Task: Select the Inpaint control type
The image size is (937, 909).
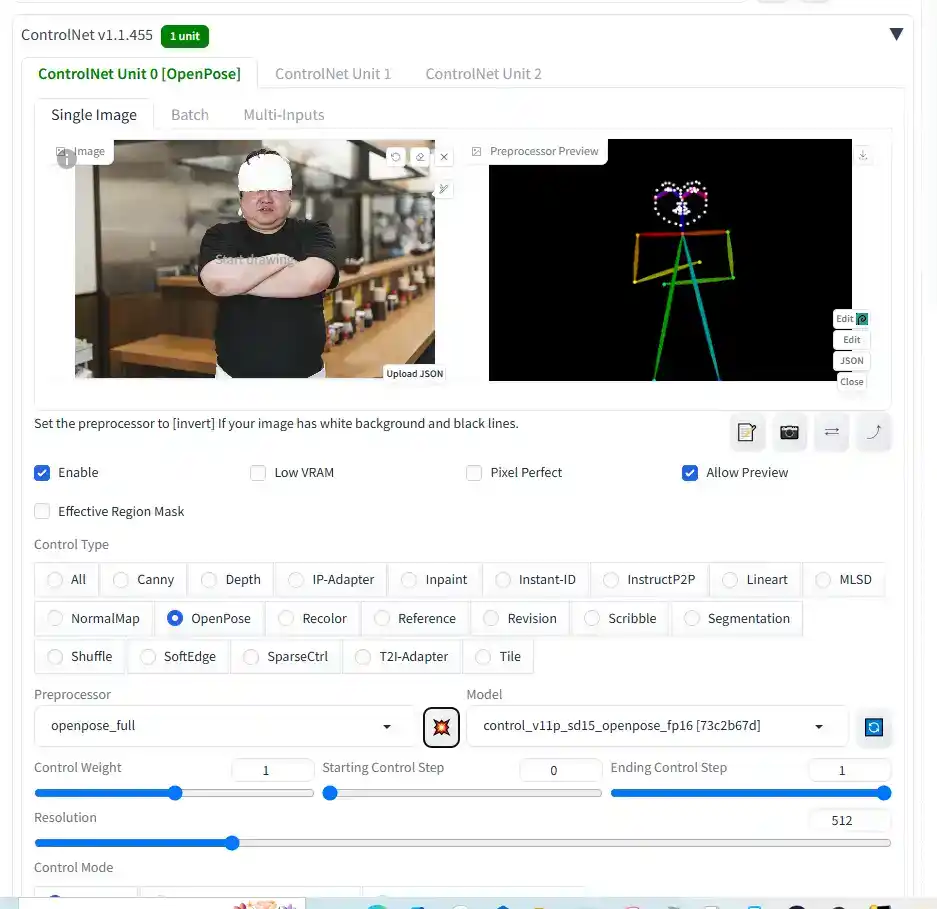Action: point(434,580)
